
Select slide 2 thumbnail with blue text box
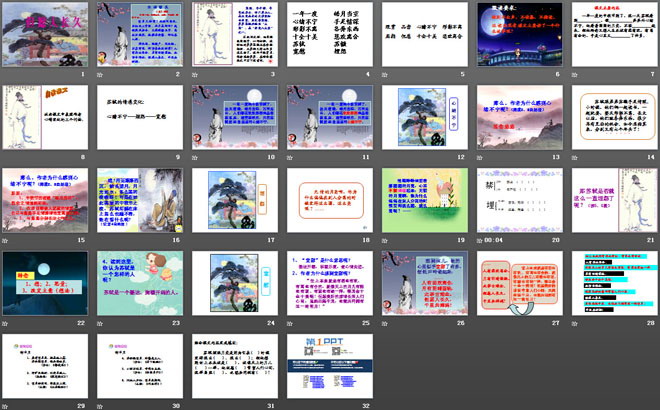pos(140,35)
